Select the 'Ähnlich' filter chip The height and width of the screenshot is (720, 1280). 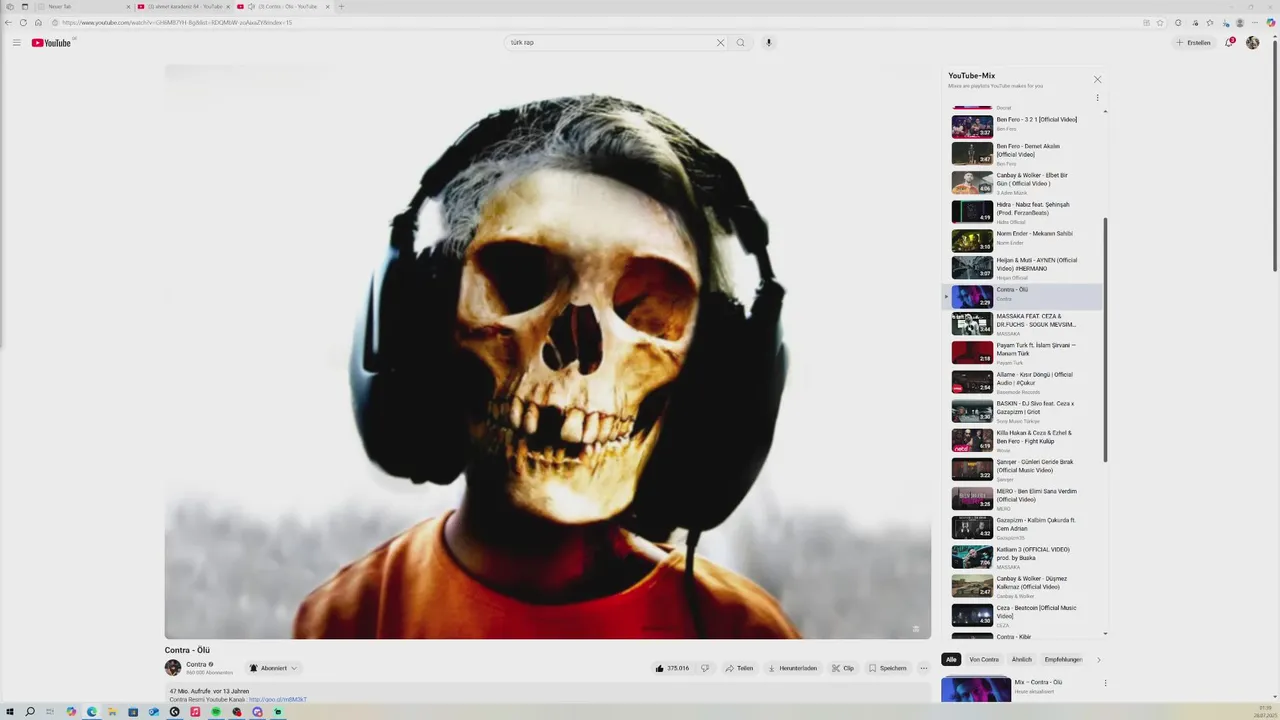tap(1021, 659)
